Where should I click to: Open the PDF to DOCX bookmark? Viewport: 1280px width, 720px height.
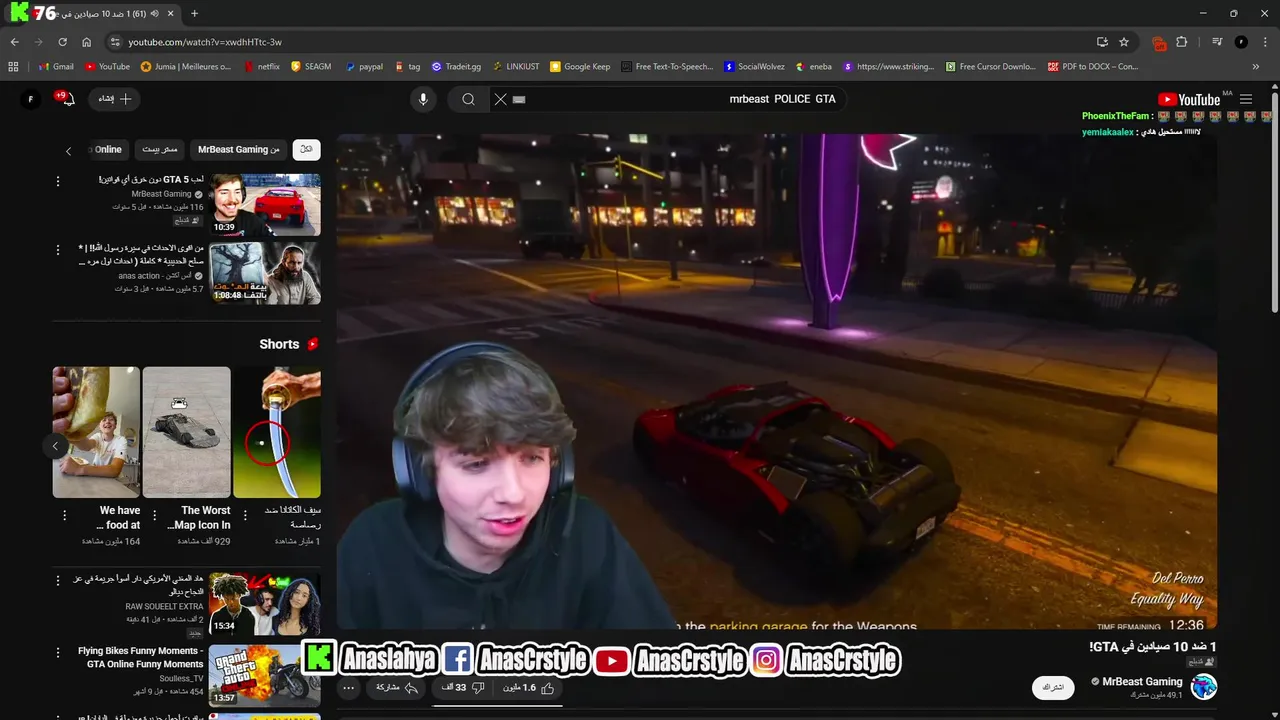[1093, 67]
